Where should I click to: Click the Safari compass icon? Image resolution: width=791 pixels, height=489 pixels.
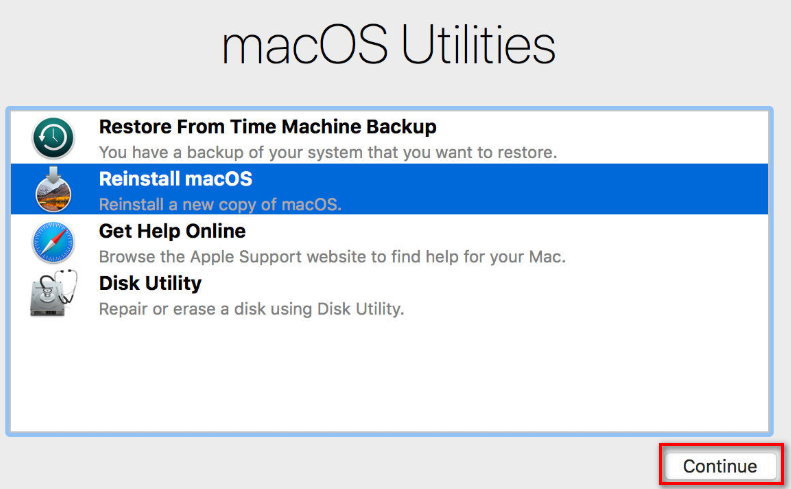click(x=53, y=242)
